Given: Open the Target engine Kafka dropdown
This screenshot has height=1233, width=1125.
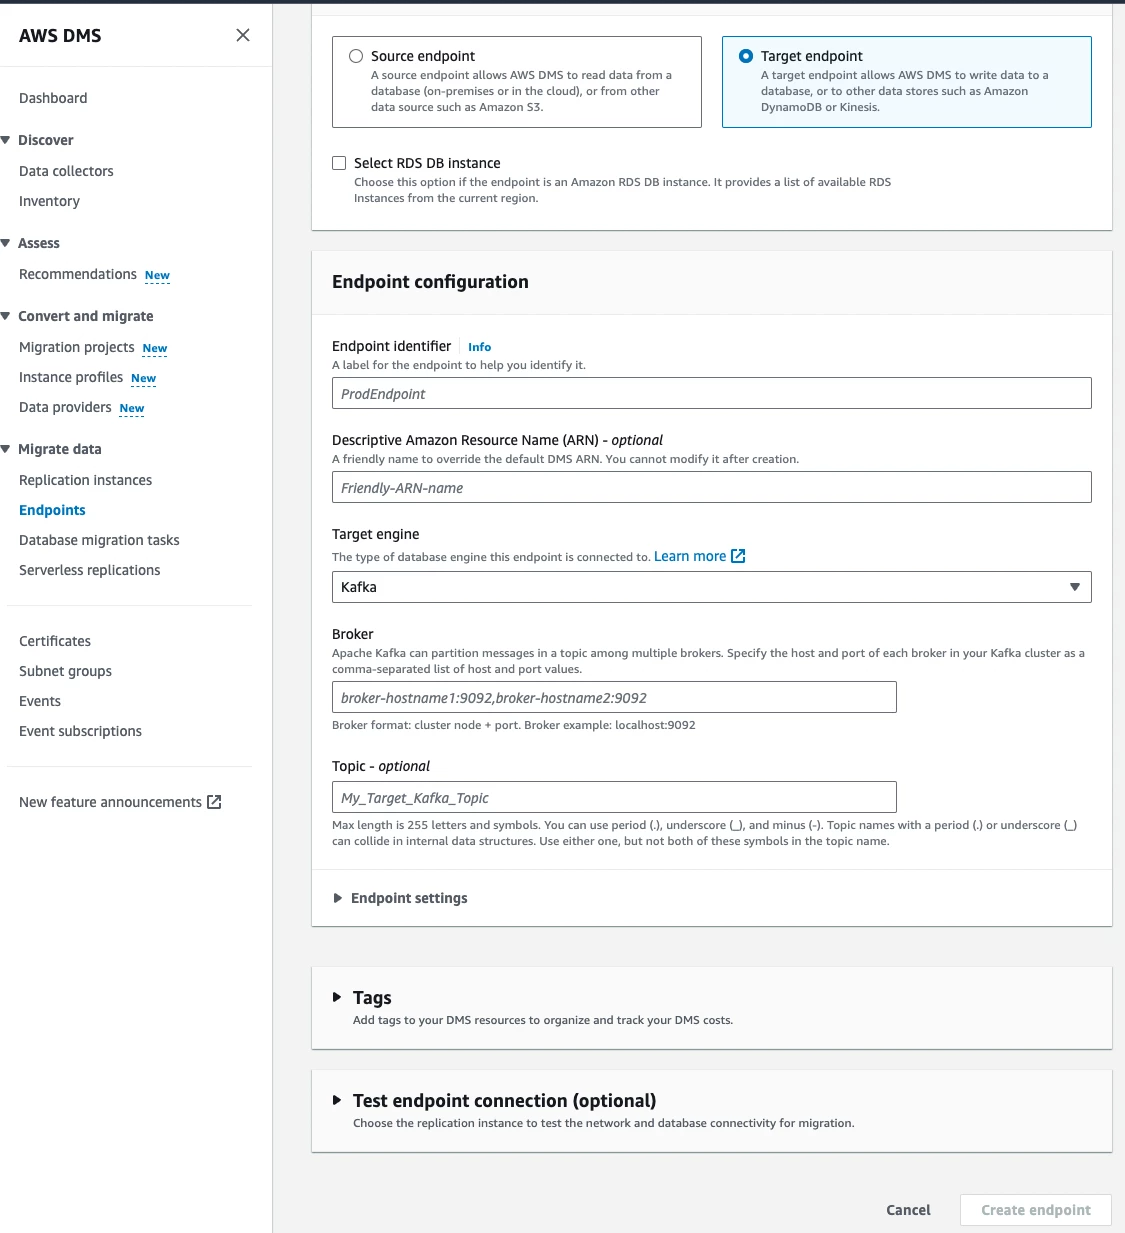Looking at the screenshot, I should (711, 587).
